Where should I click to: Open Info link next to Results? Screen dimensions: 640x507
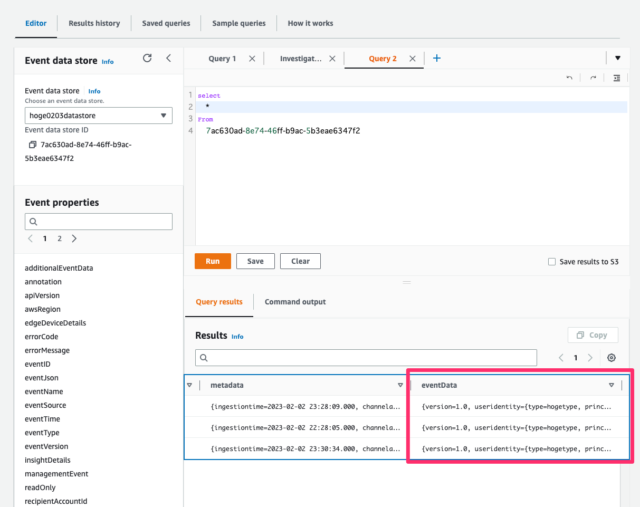[x=238, y=336]
